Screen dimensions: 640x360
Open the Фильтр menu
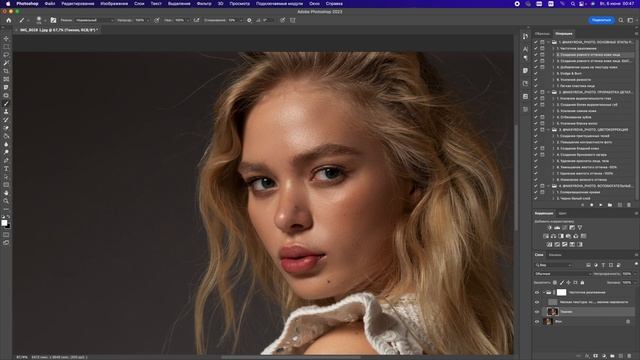pos(204,4)
